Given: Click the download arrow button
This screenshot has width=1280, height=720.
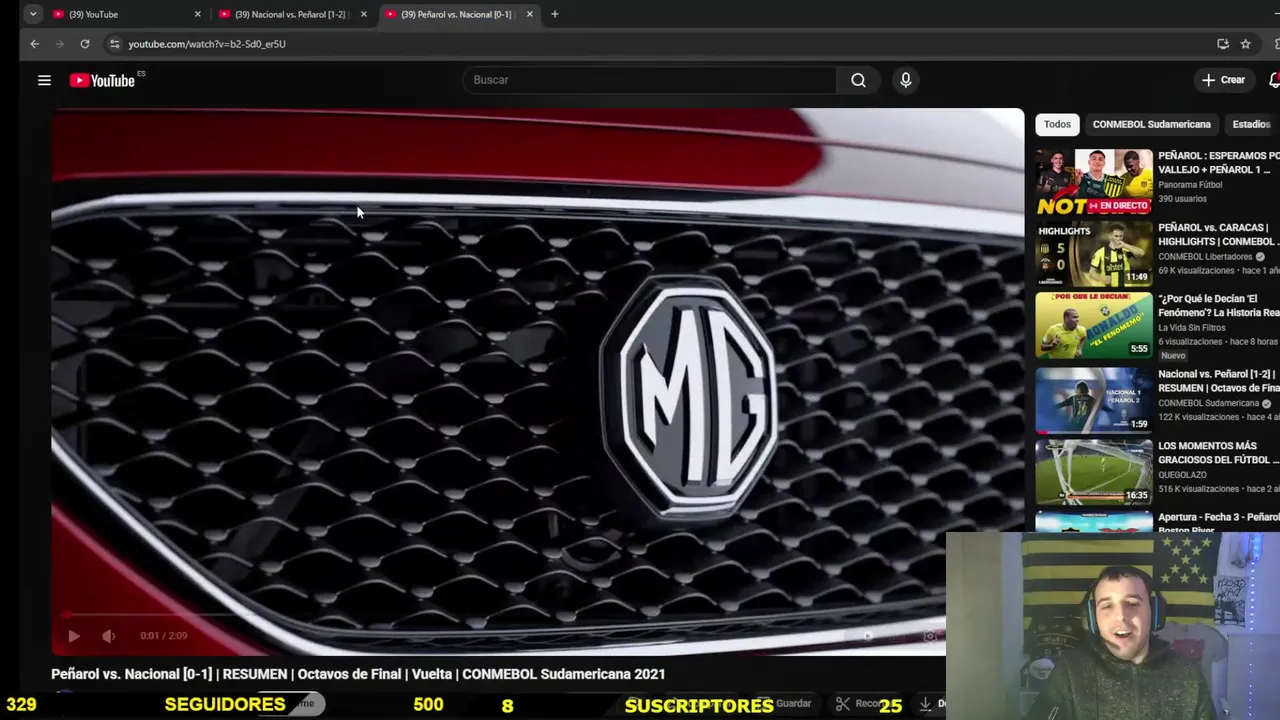Looking at the screenshot, I should tap(926, 704).
